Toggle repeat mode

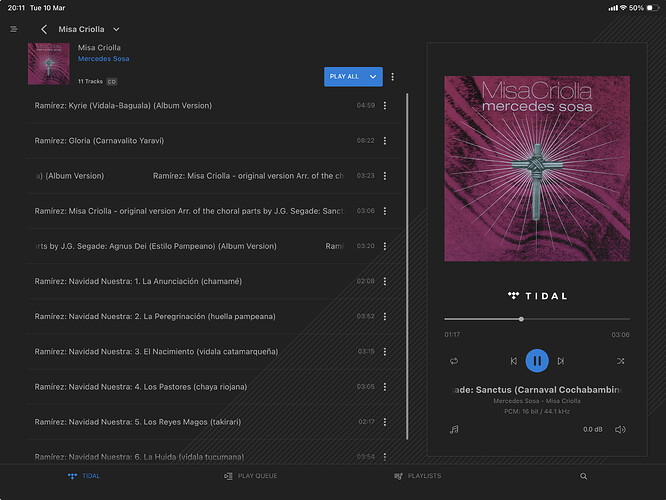click(454, 361)
